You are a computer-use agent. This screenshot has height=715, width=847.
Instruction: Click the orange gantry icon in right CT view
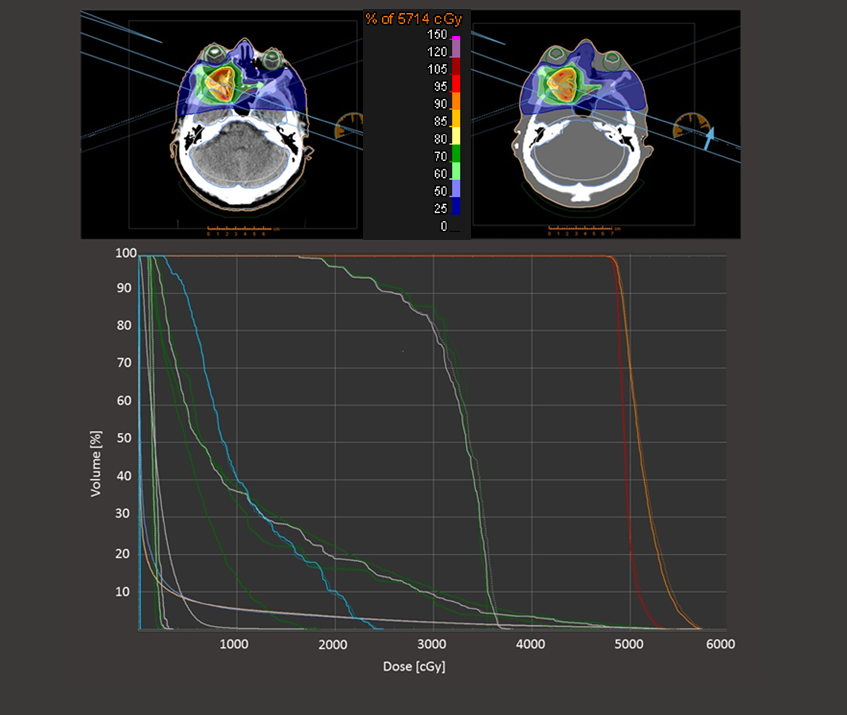tap(687, 126)
